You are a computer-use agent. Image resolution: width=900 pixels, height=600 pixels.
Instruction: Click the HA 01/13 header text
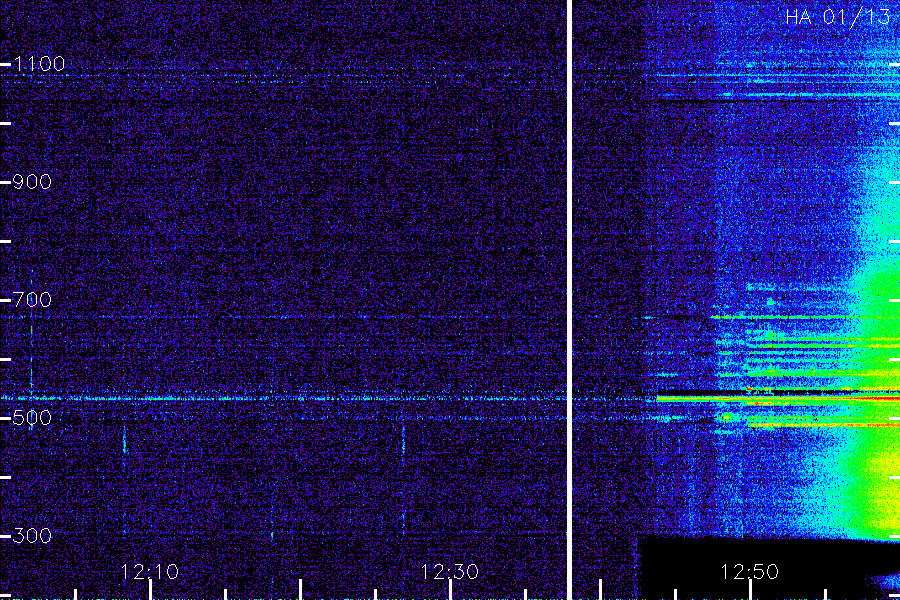[x=838, y=17]
